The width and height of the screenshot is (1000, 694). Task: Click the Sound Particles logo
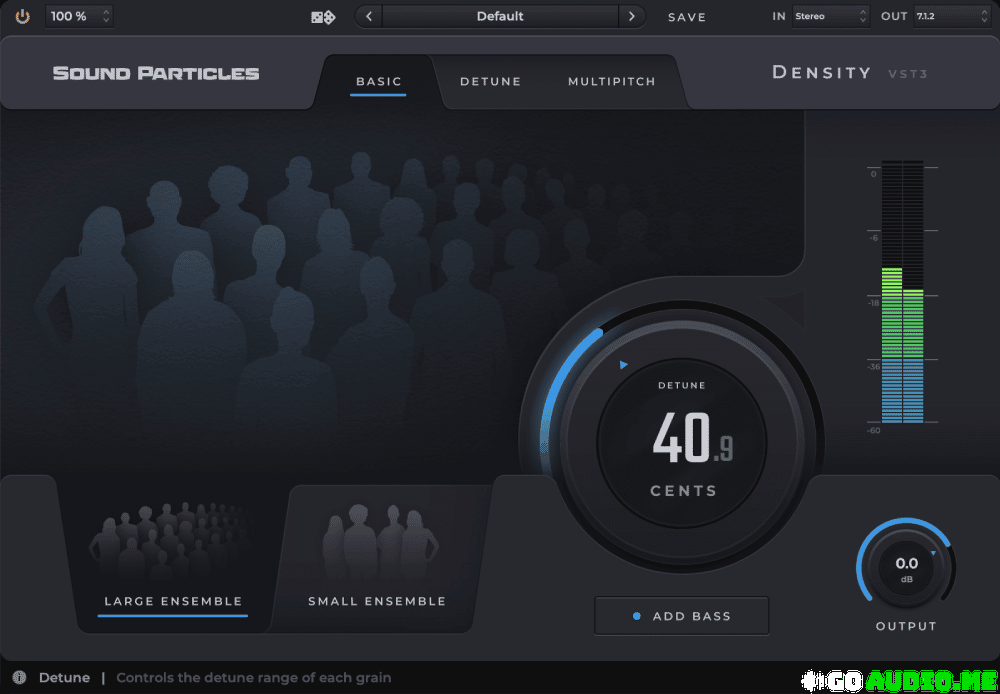tap(156, 73)
